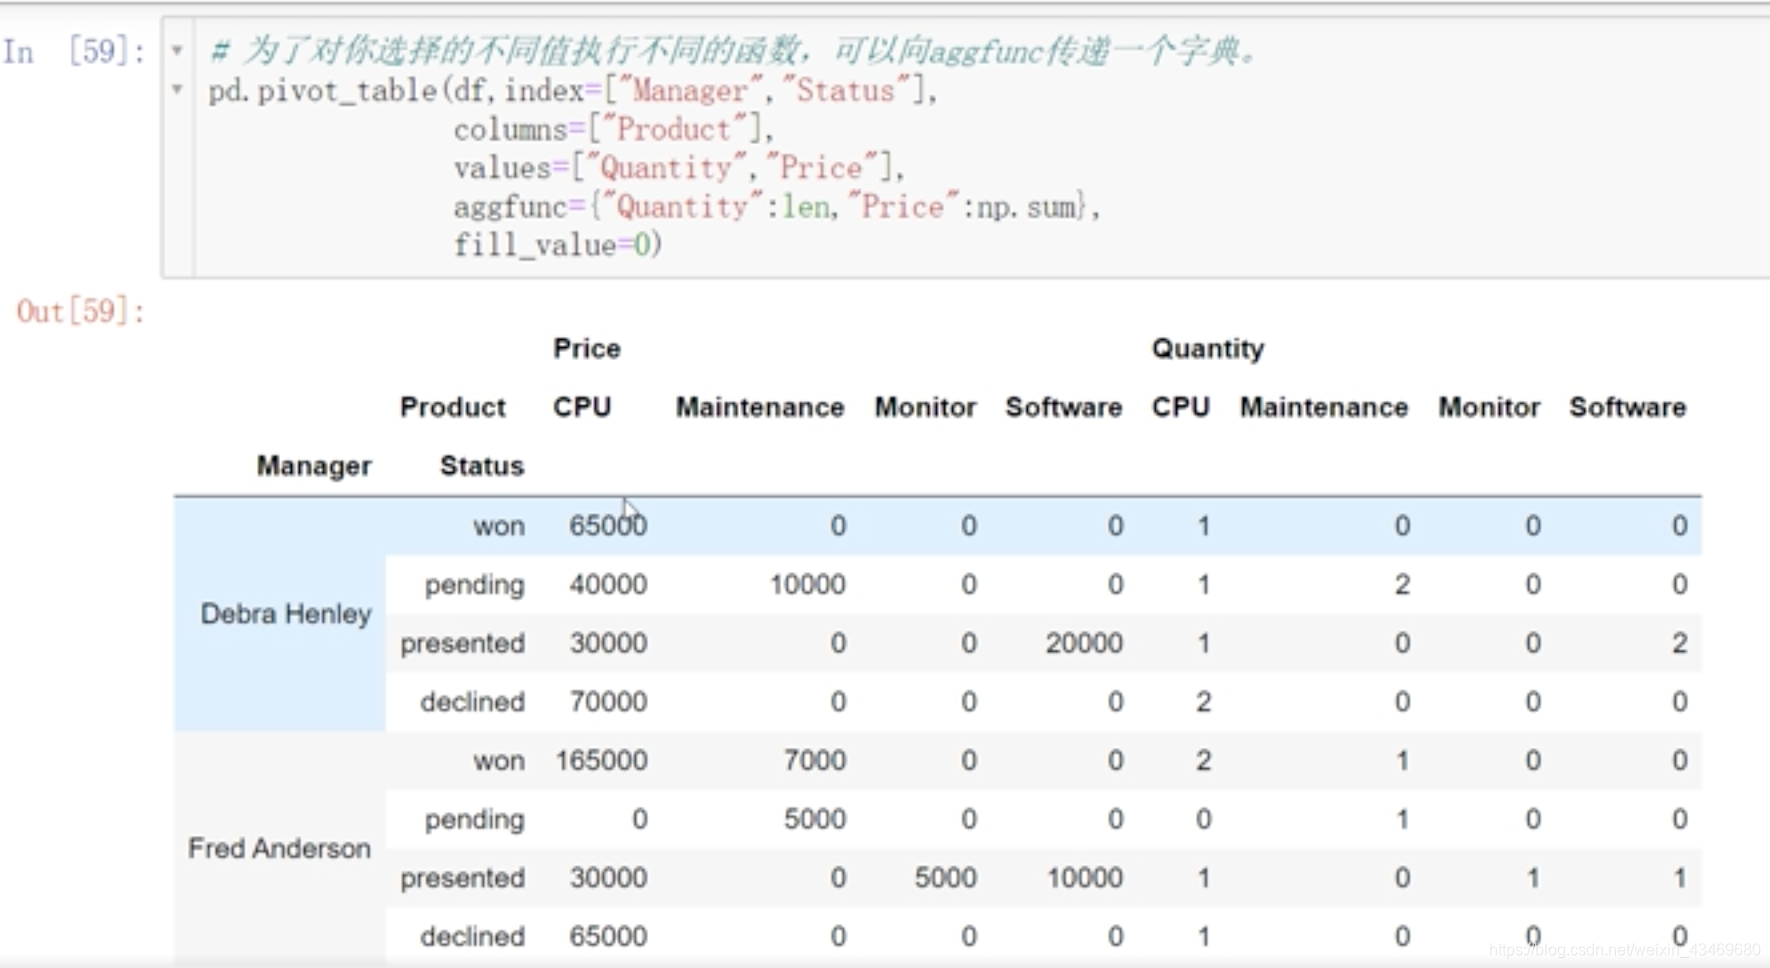The width and height of the screenshot is (1770, 968).
Task: Click the 10000 Software price for Fred presented
Action: [1084, 878]
